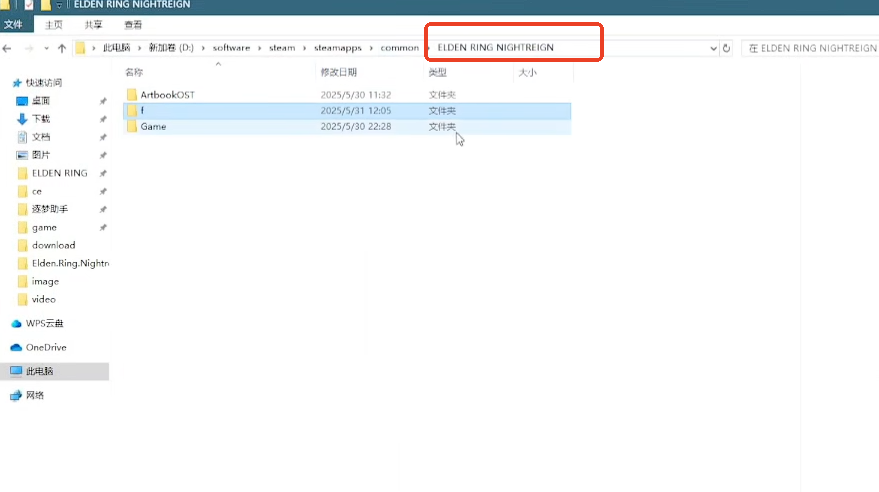Open OneDrive in navigation pane
The width and height of the screenshot is (879, 492).
[x=46, y=347]
